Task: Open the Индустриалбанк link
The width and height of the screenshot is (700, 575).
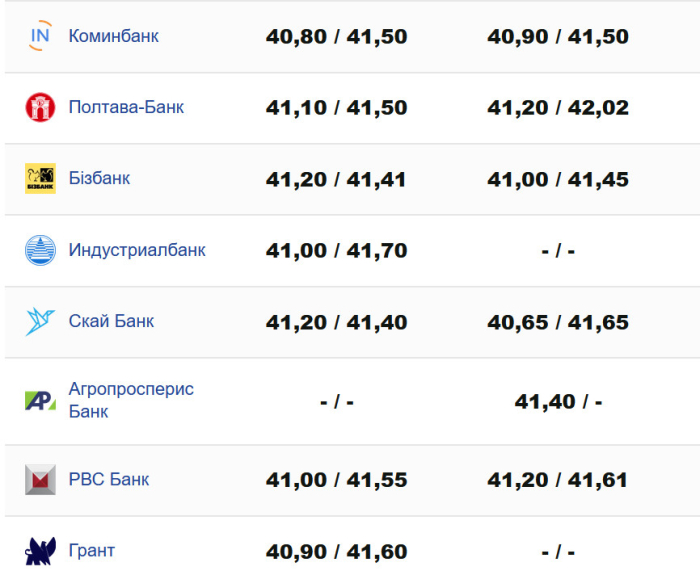Action: click(x=137, y=250)
